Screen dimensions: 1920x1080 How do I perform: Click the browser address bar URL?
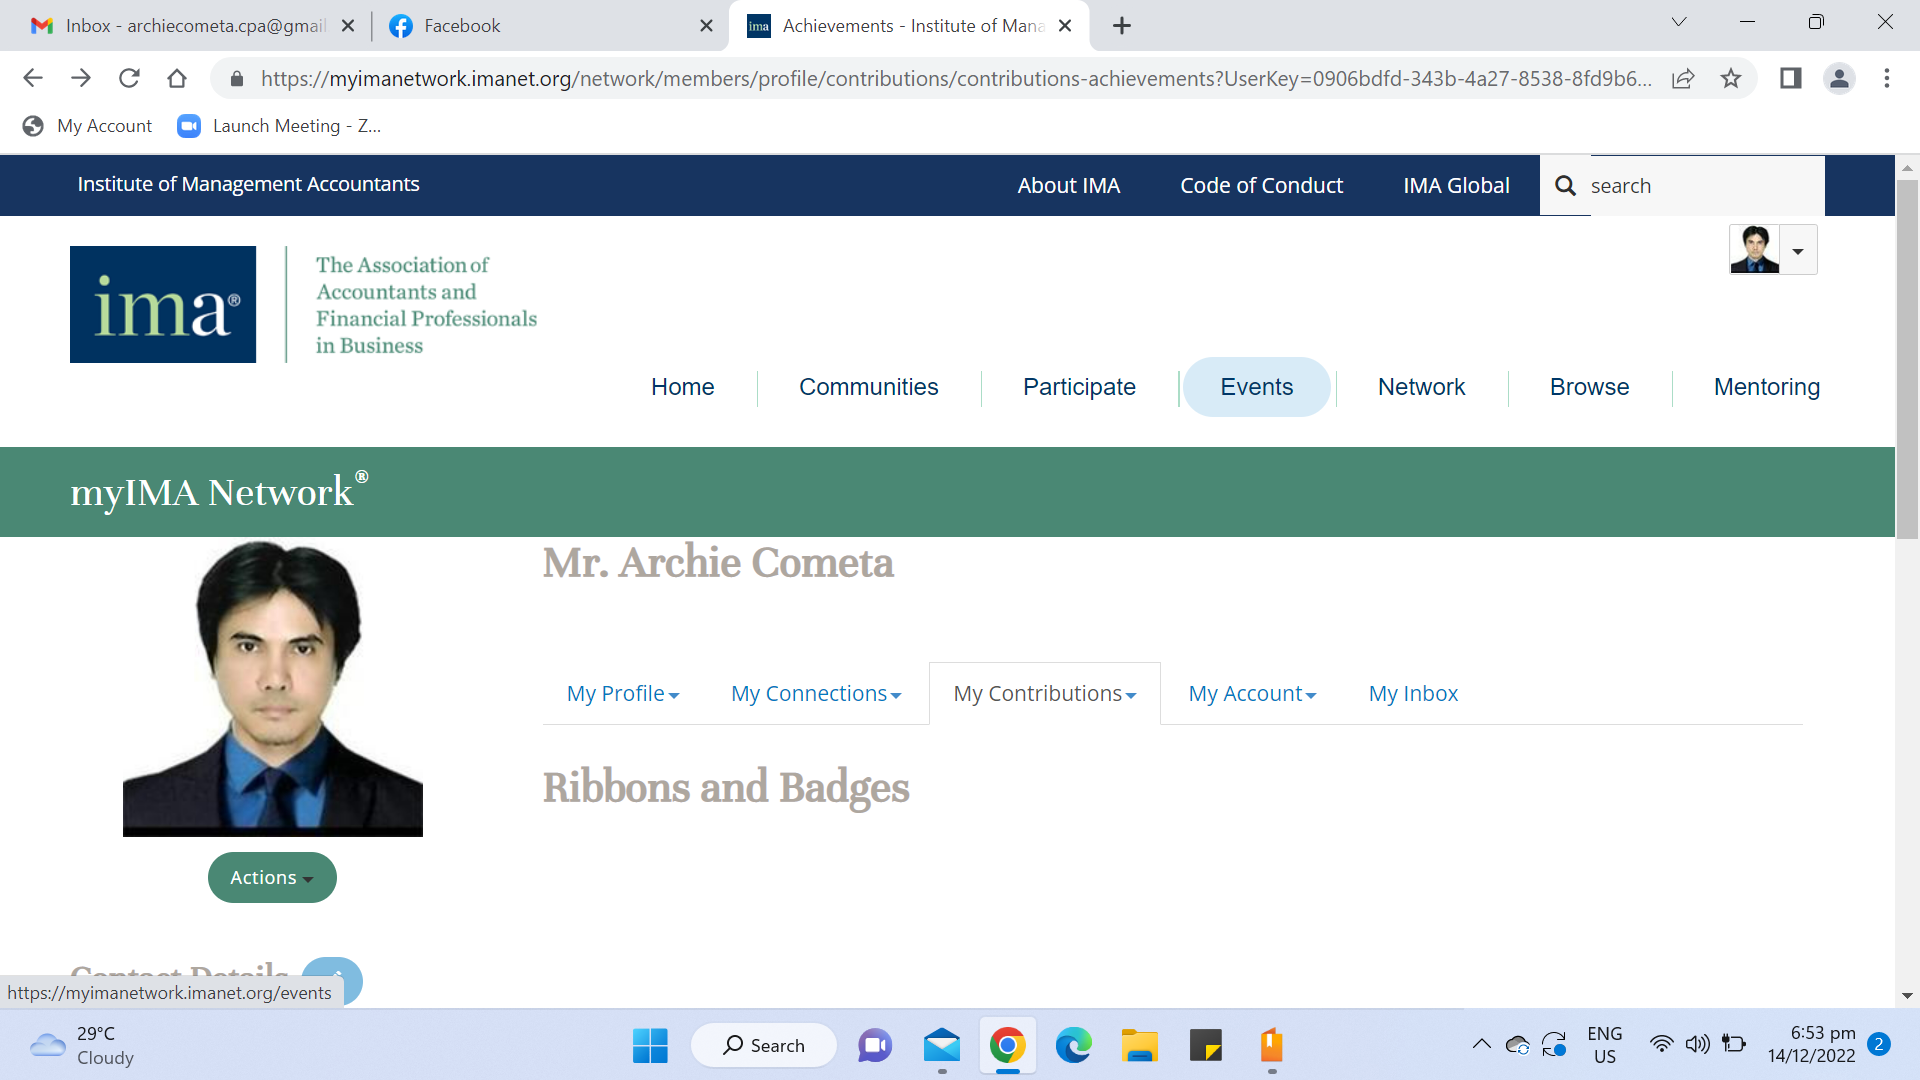point(956,78)
